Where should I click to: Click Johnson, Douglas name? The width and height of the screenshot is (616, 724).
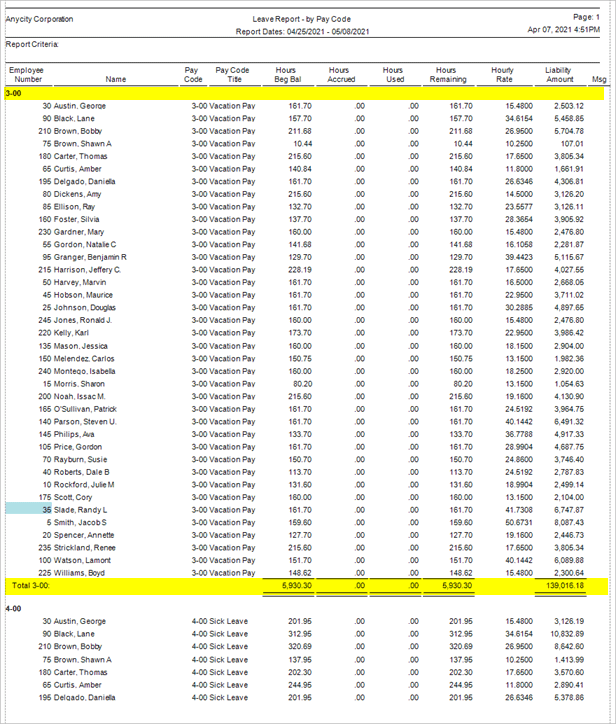pos(85,308)
